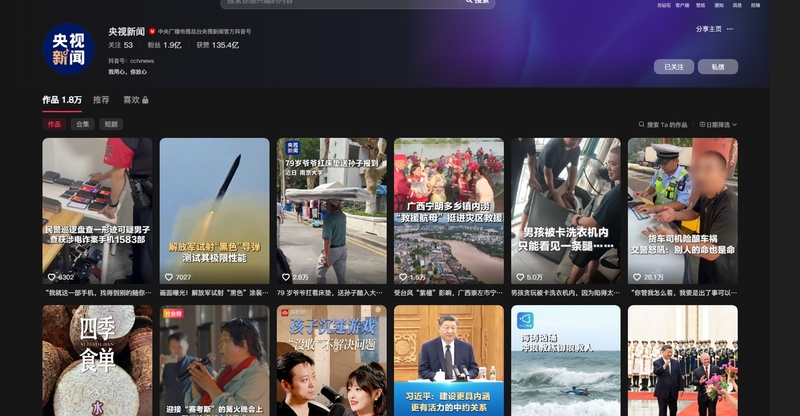800x416 pixels.
Task: Open the 货车司机险酿车祸 video
Action: coord(683,211)
